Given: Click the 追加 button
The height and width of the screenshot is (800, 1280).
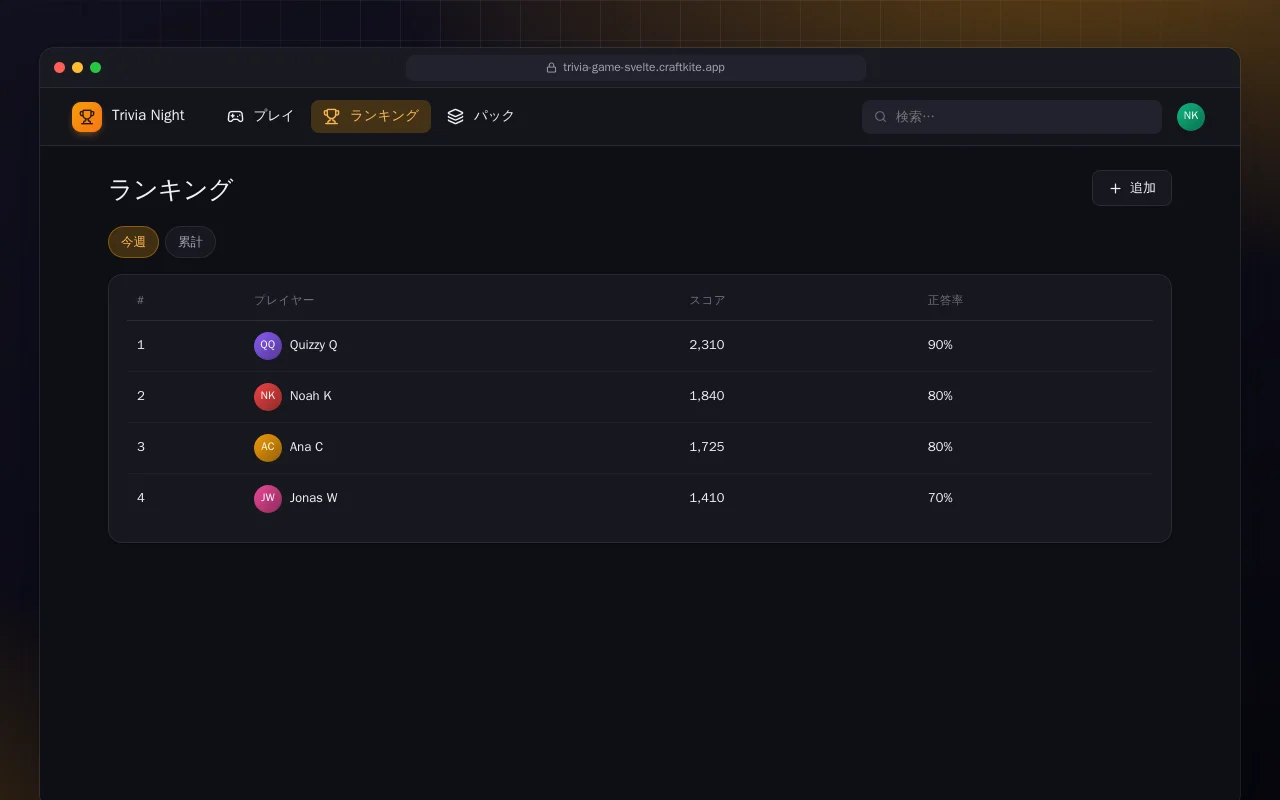Looking at the screenshot, I should (1132, 188).
